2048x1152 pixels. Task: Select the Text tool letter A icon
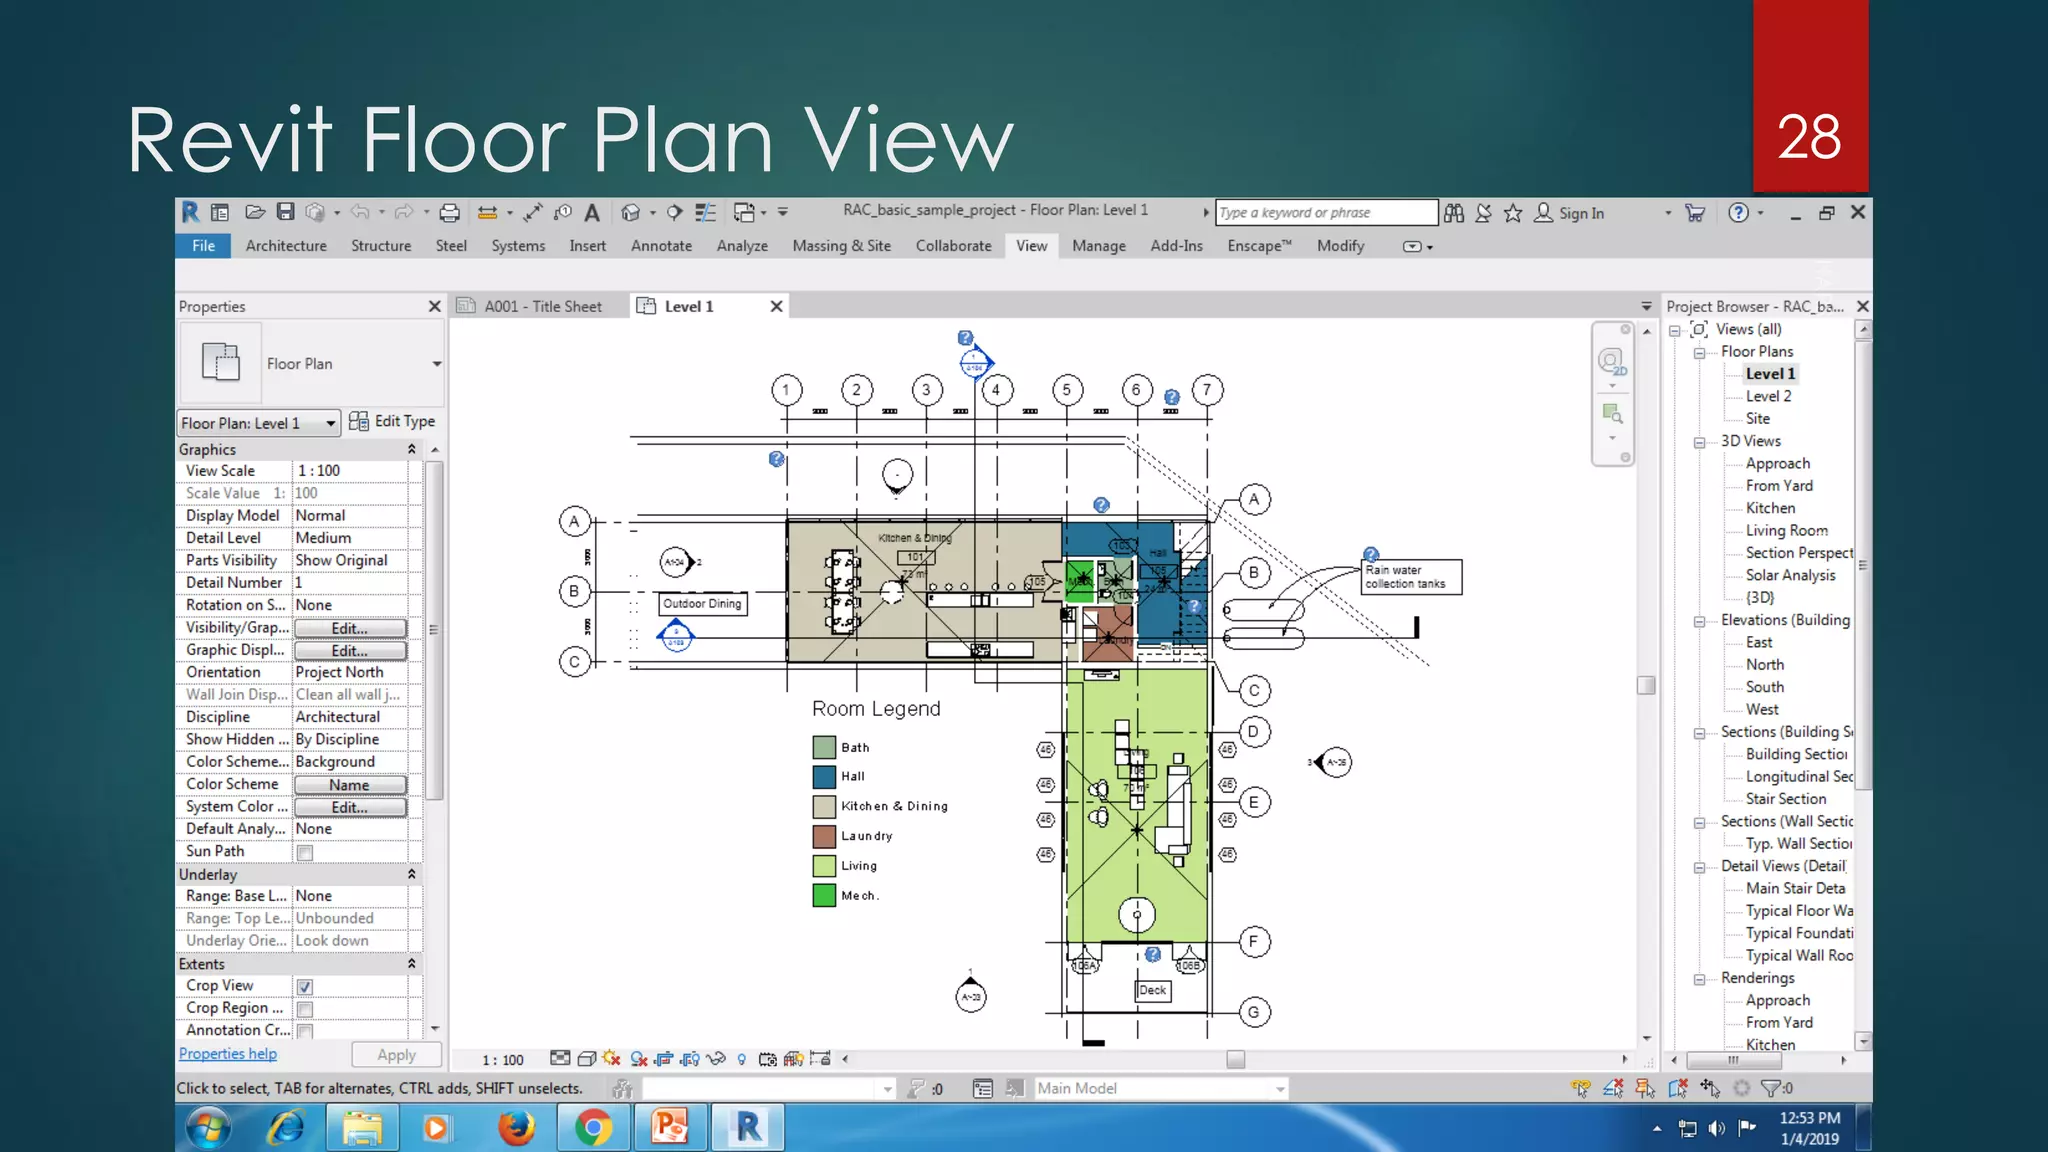592,212
